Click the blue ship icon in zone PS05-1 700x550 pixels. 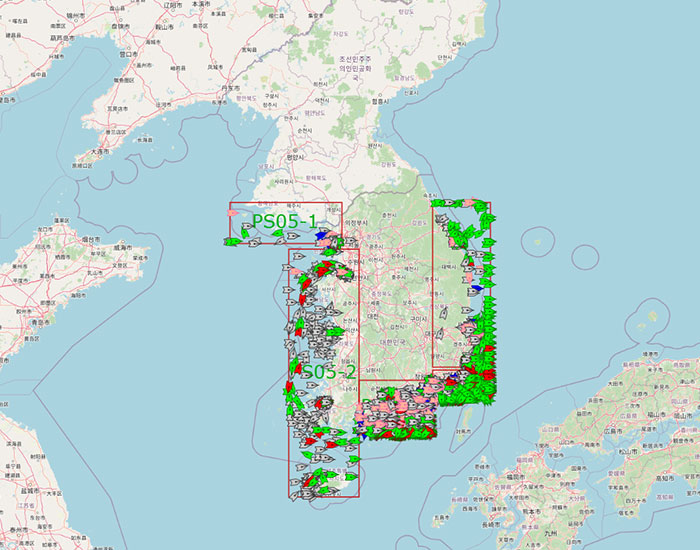[321, 236]
